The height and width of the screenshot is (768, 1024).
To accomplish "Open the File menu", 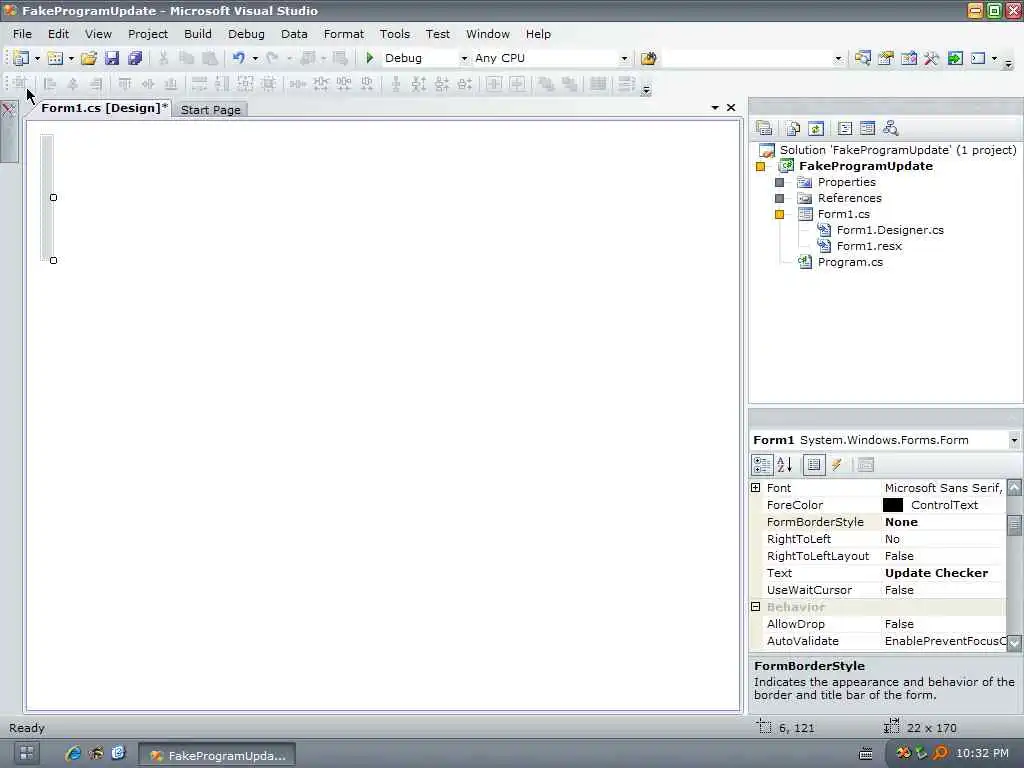I will (x=22, y=34).
